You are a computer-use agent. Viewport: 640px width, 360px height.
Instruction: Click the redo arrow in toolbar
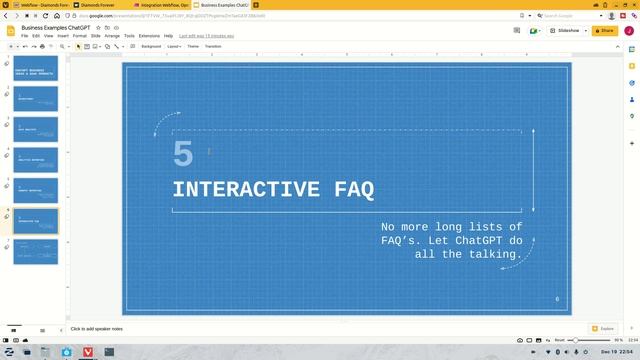[34, 47]
